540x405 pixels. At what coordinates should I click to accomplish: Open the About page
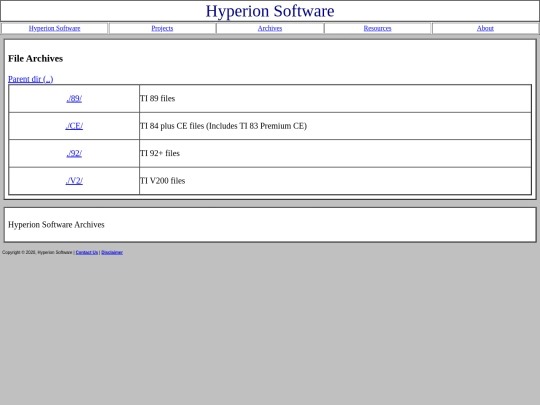click(x=485, y=28)
